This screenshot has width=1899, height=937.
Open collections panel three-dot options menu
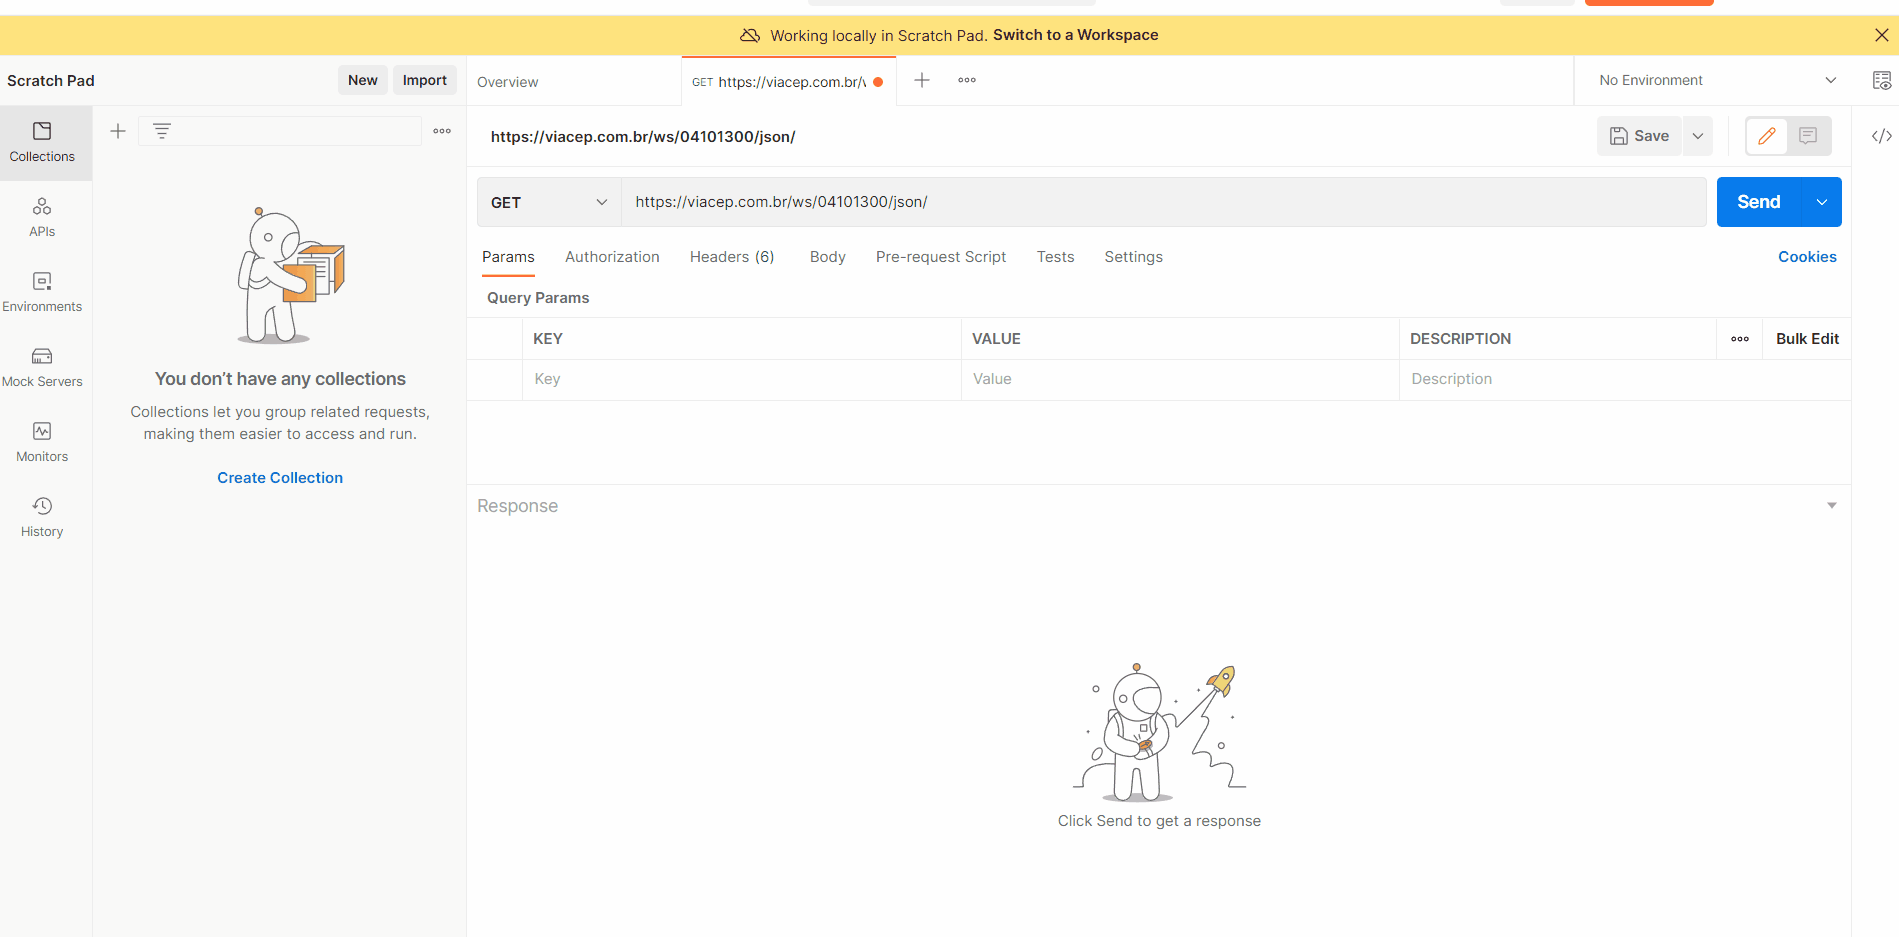442,131
